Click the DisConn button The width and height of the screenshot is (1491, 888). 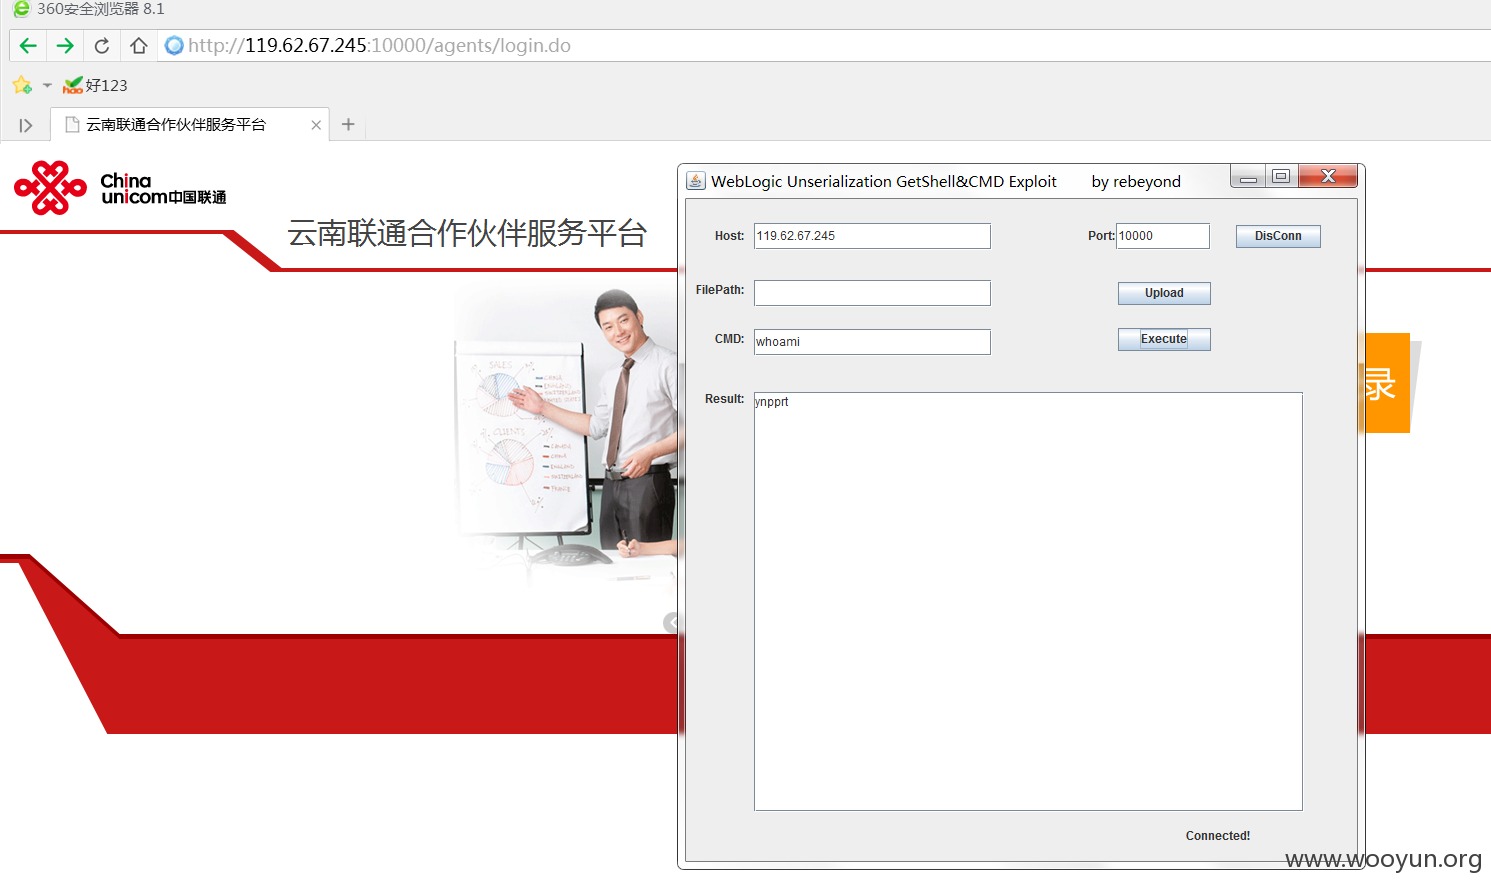(x=1278, y=236)
